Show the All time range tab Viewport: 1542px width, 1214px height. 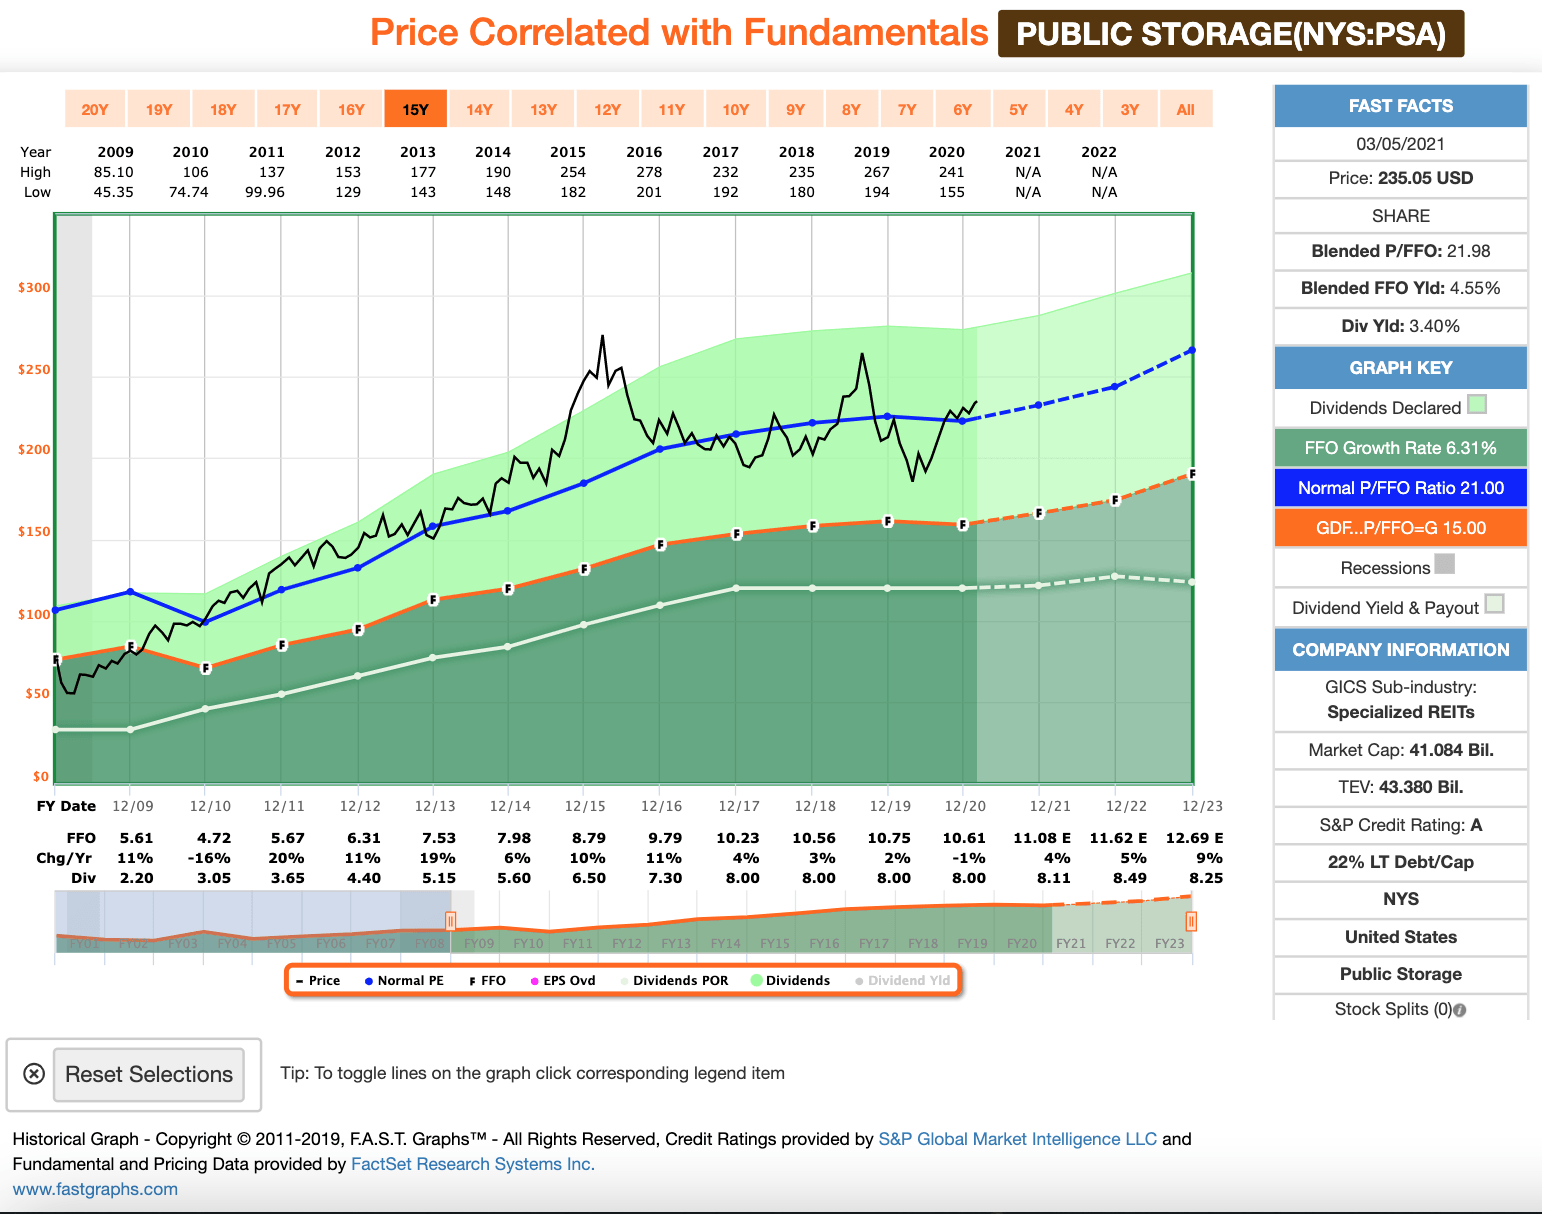coord(1186,109)
